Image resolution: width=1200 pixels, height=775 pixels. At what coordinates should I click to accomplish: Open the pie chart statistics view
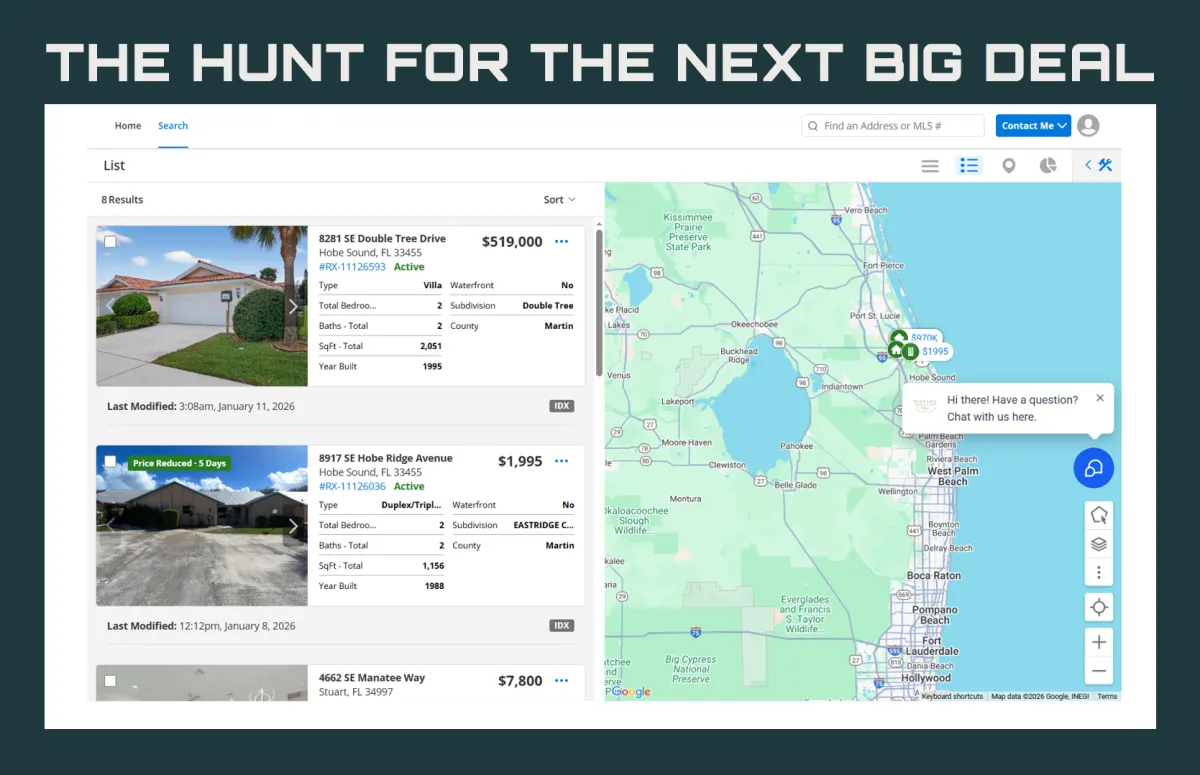(x=1048, y=166)
